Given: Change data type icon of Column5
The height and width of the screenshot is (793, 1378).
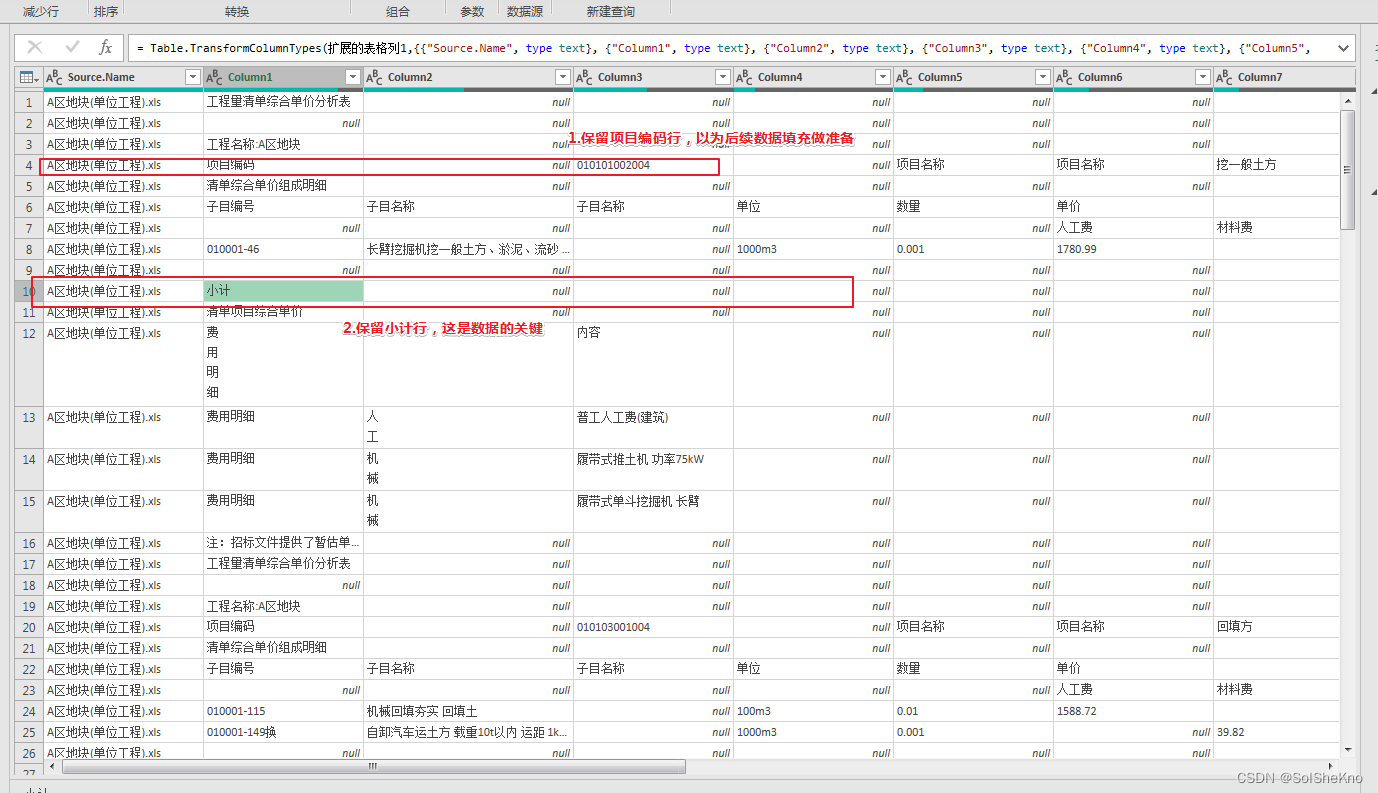Looking at the screenshot, I should click(905, 77).
